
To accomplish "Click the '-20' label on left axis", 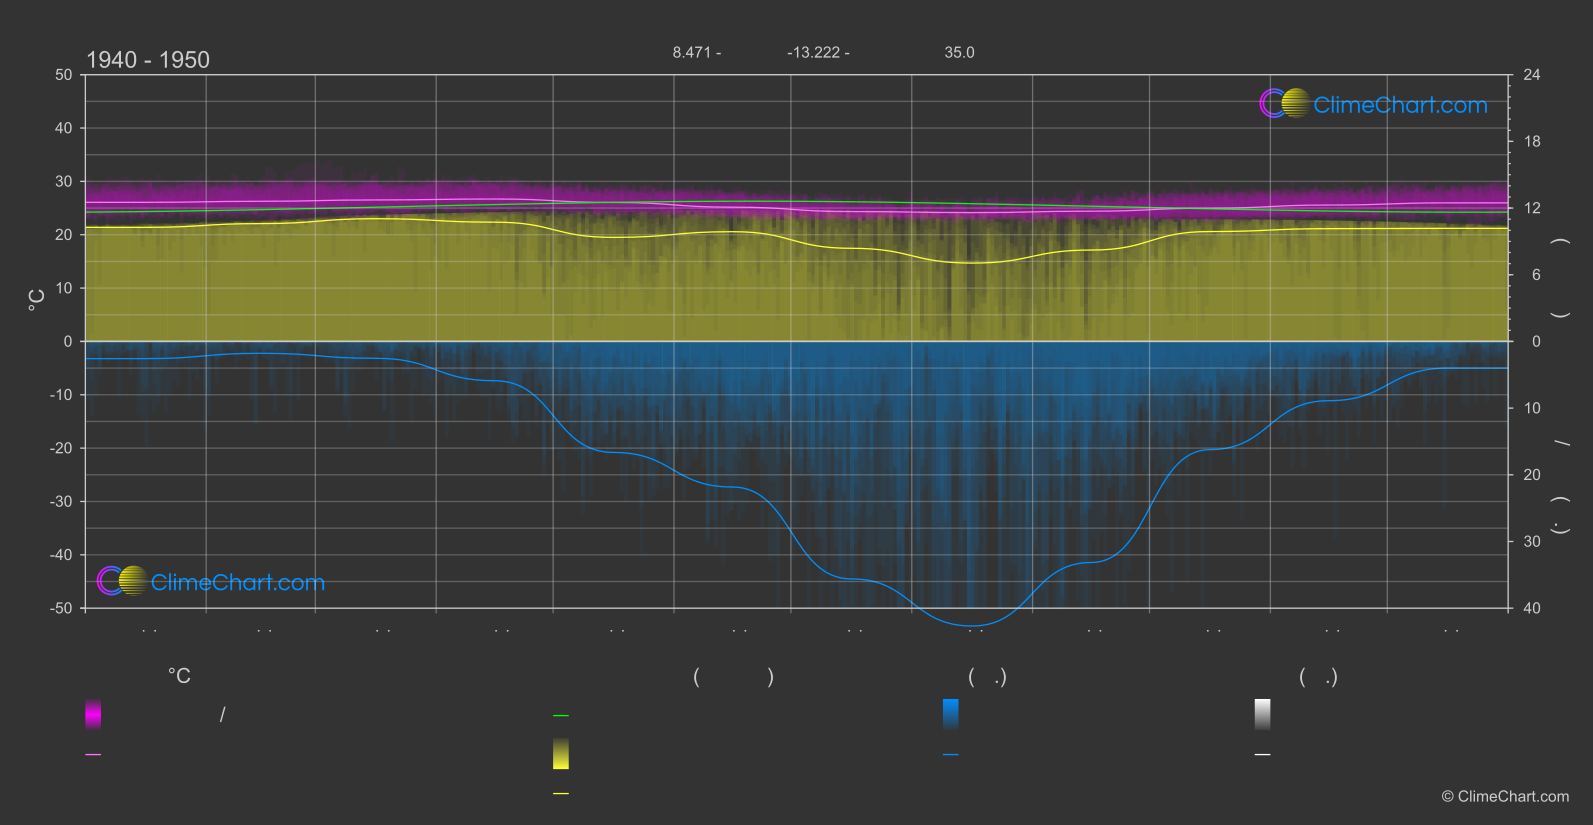I will 61,448.
